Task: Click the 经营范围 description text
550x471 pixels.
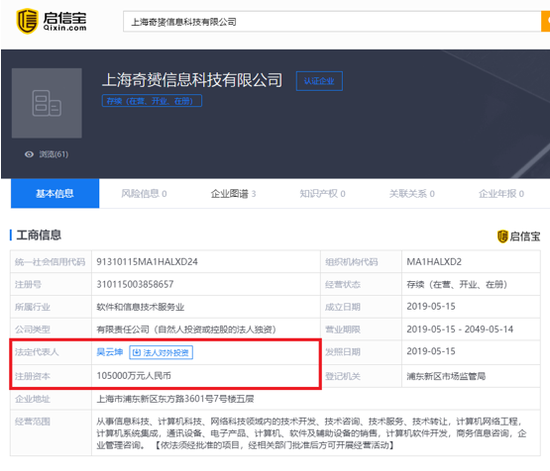Action: (x=311, y=433)
